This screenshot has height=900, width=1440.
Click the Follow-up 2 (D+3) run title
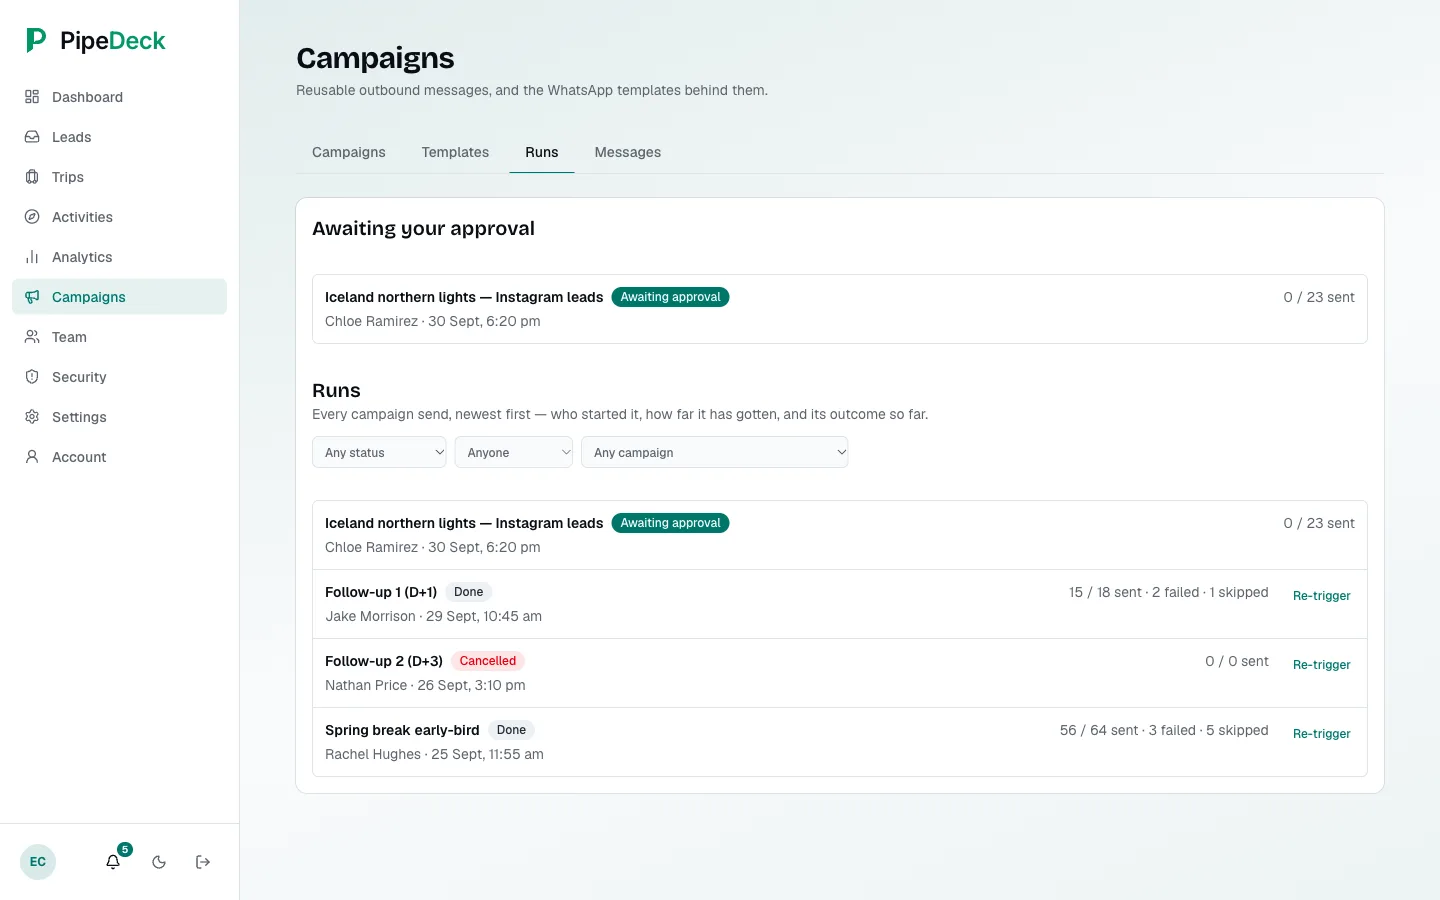pyautogui.click(x=384, y=661)
